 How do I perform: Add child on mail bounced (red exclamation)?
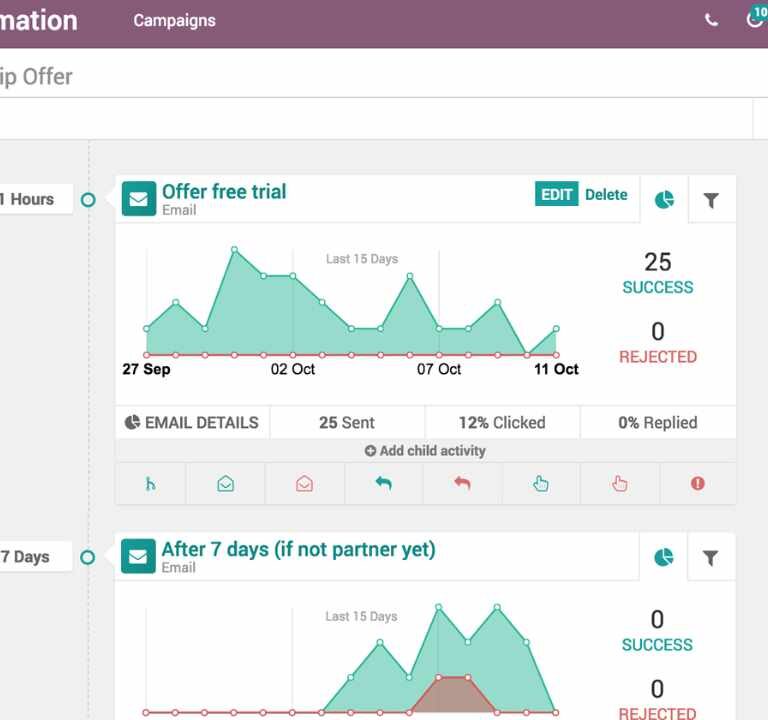(x=697, y=484)
